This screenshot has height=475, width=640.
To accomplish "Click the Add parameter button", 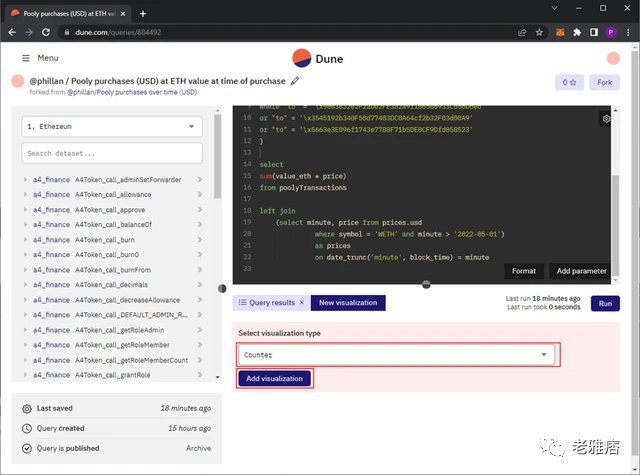I will pos(581,271).
